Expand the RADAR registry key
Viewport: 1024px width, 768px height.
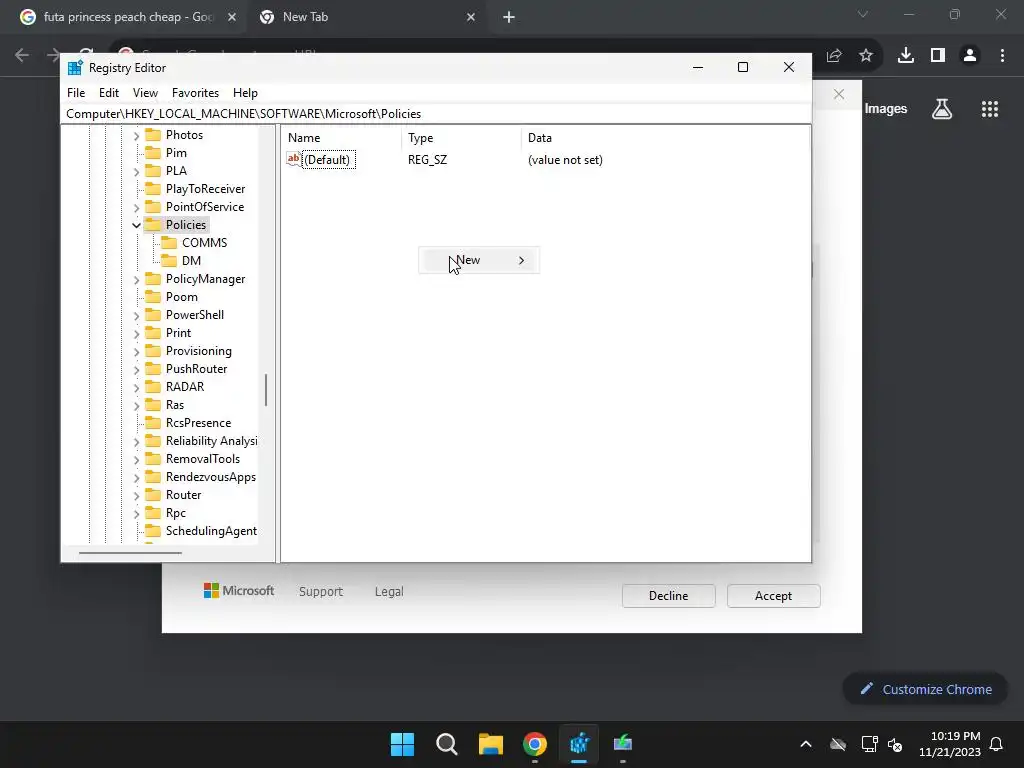tap(136, 388)
